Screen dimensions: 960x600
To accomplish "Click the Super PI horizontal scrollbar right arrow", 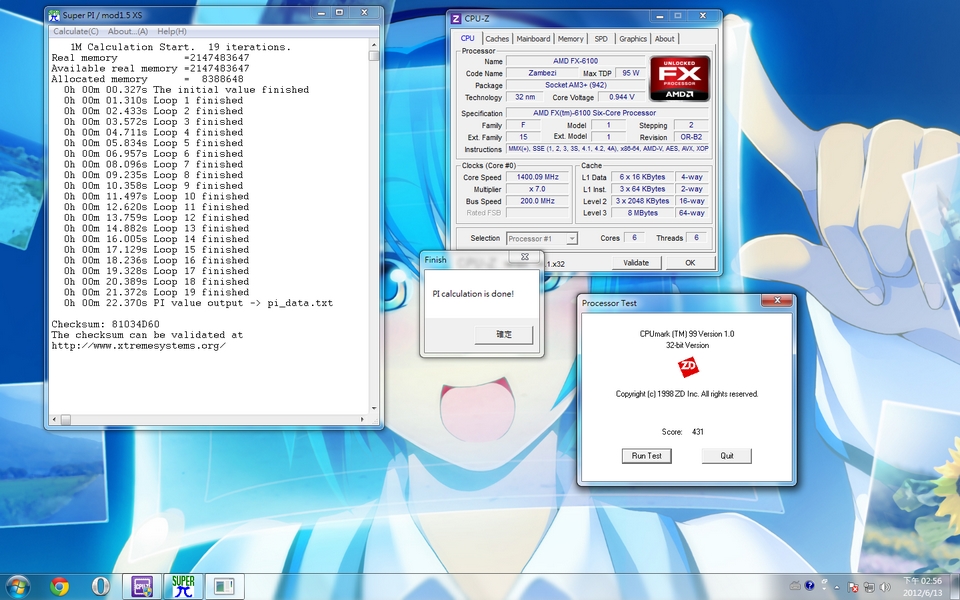I will click(x=362, y=419).
